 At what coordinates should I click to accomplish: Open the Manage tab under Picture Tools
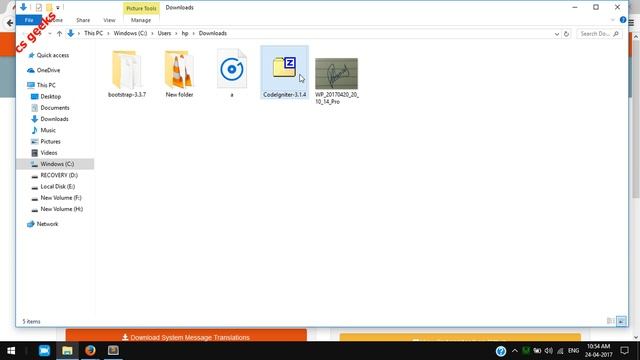141,20
